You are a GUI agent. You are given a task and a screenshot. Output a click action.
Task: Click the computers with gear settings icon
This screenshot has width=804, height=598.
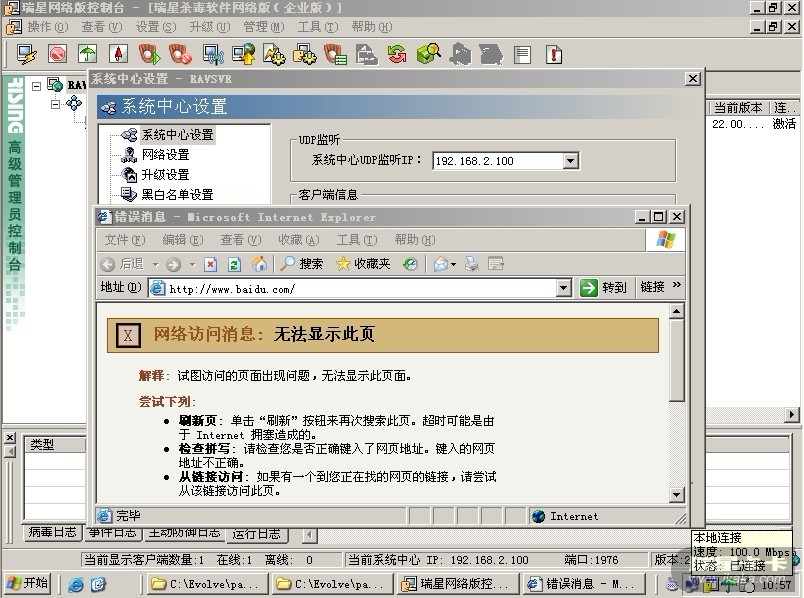point(305,54)
